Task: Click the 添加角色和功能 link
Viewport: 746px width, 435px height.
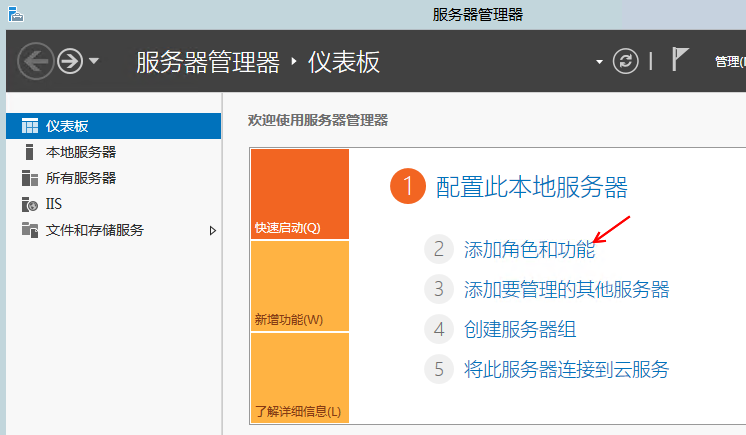Action: (x=529, y=249)
